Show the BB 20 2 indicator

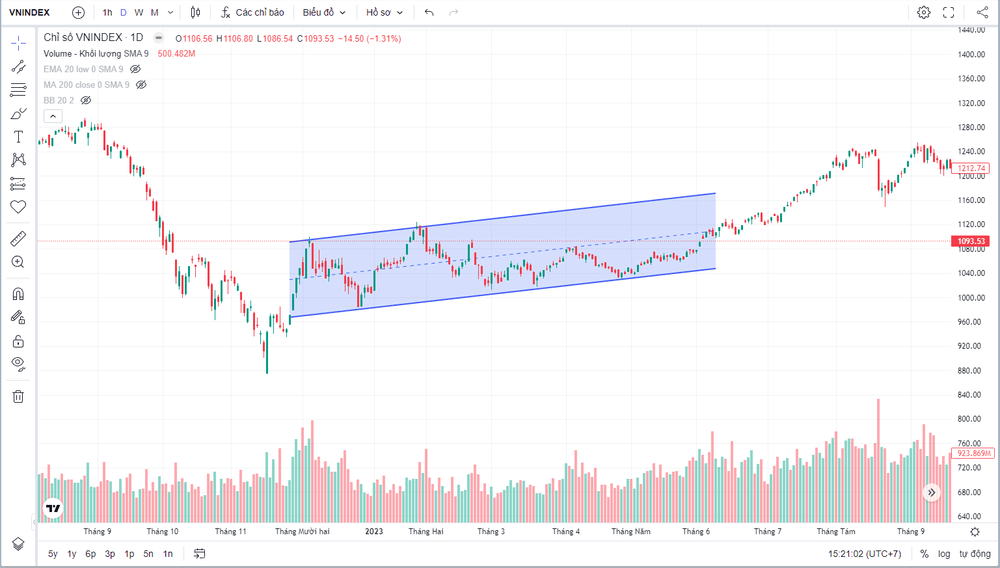coord(86,100)
